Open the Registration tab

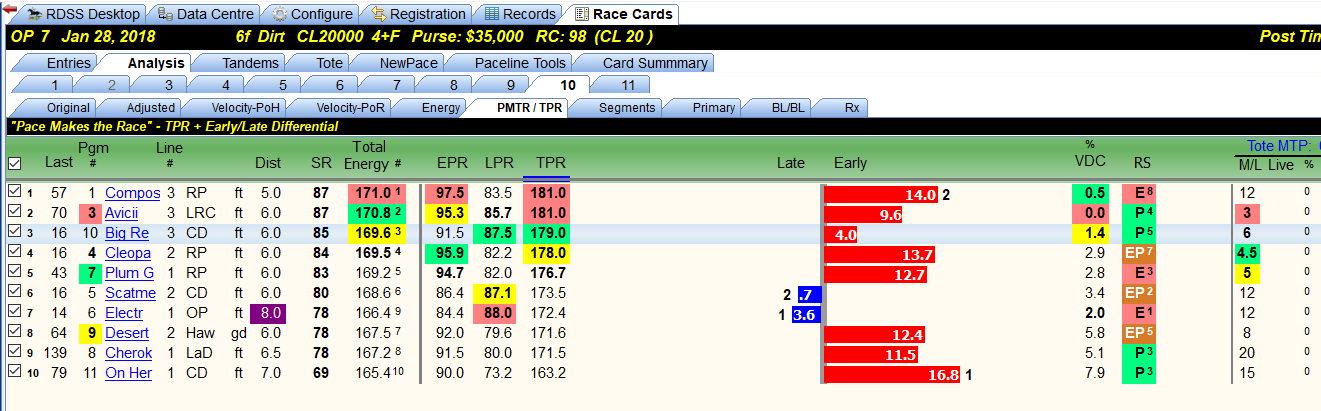click(416, 14)
